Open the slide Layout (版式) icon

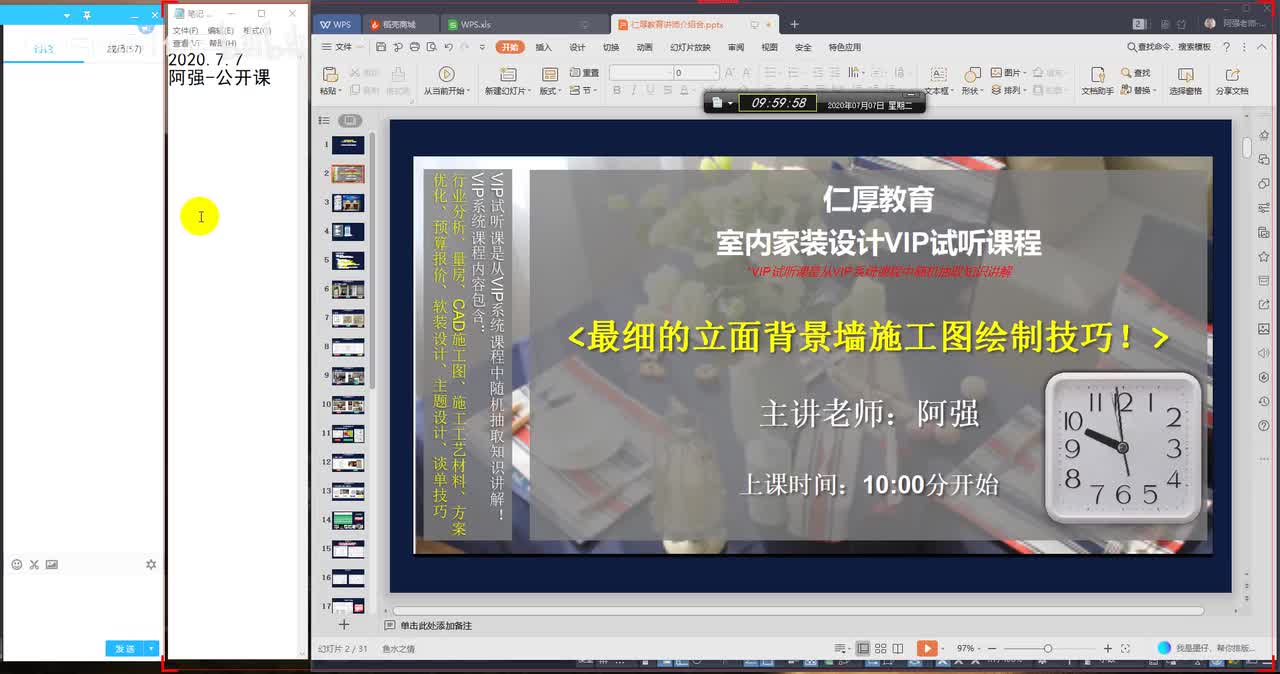pos(549,75)
